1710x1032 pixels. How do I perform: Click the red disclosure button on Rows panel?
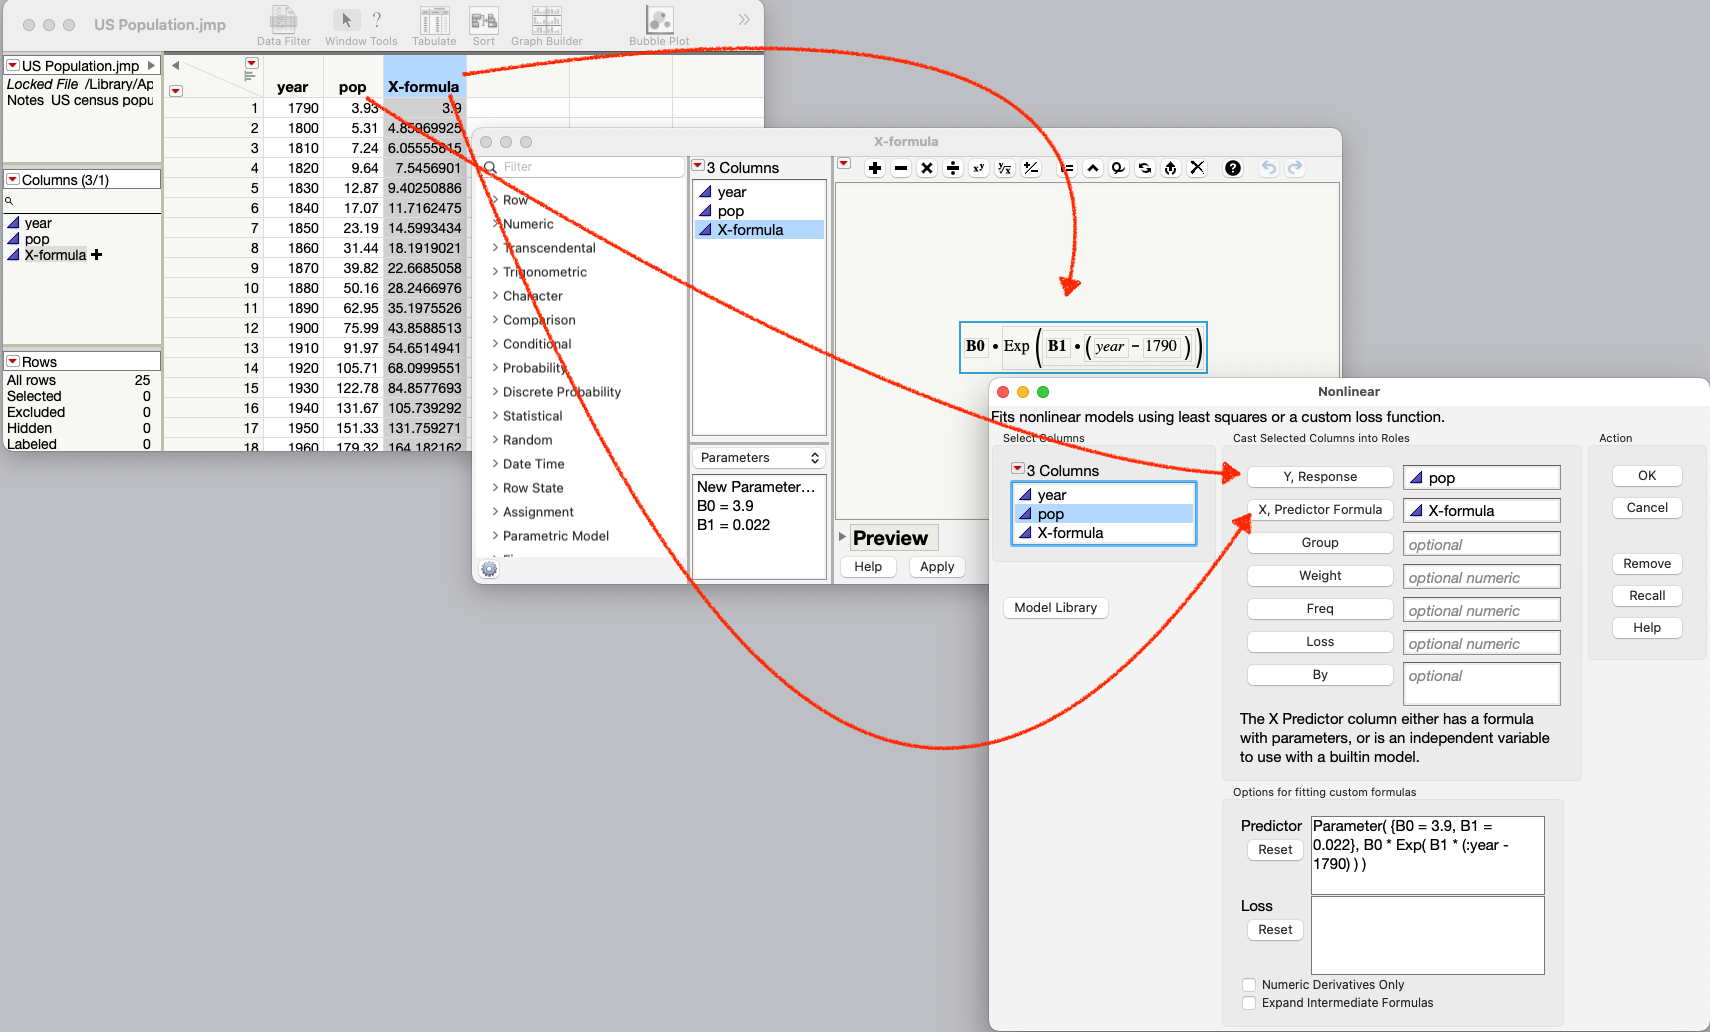[14, 361]
